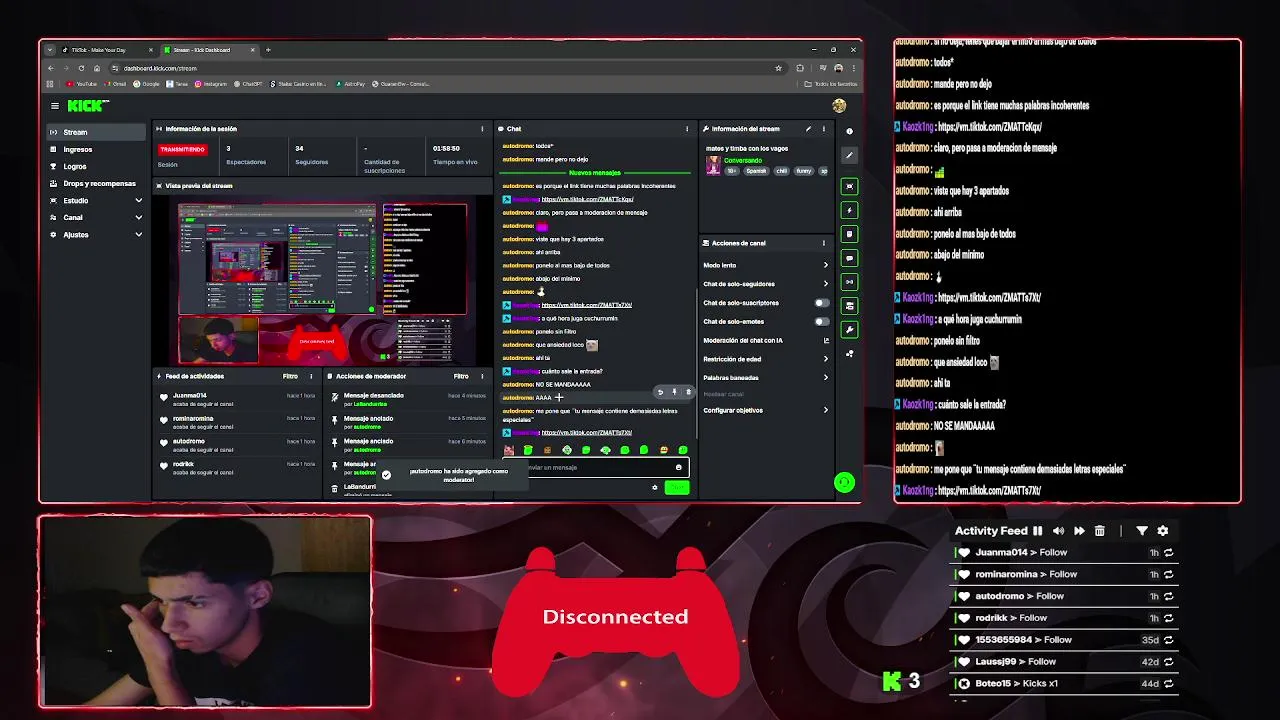This screenshot has width=1280, height=720.
Task: Mute the Activity Feed overlay sound
Action: coord(1058,531)
